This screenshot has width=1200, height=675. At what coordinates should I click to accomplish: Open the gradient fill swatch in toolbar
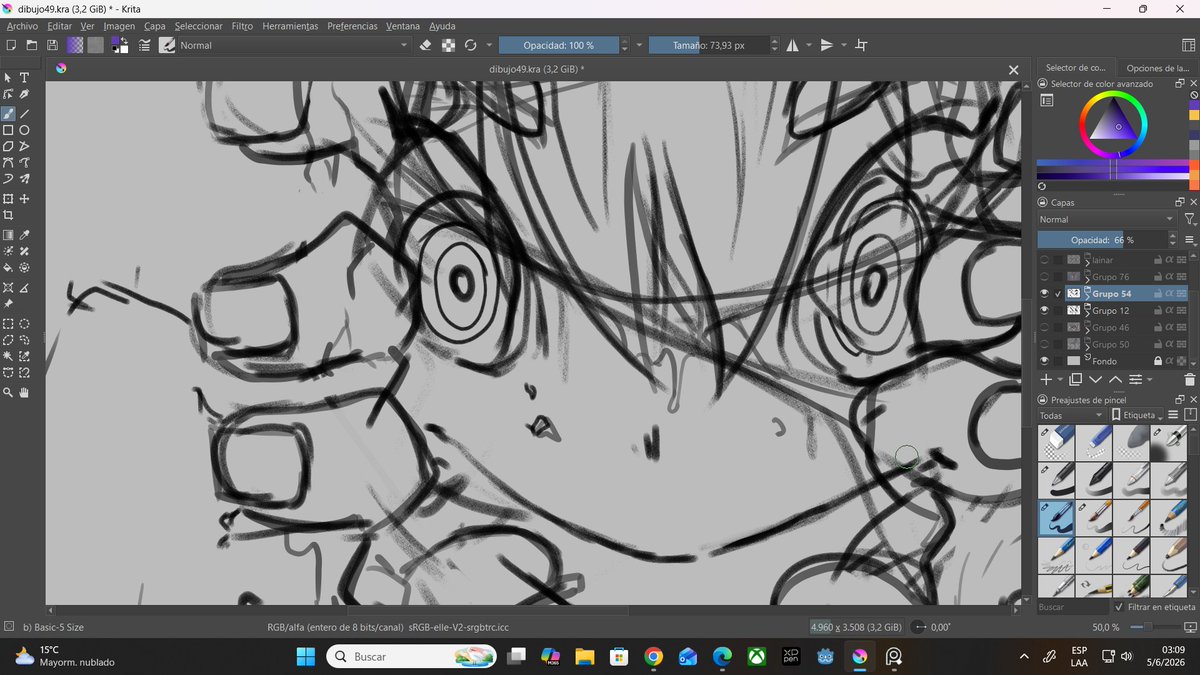75,45
